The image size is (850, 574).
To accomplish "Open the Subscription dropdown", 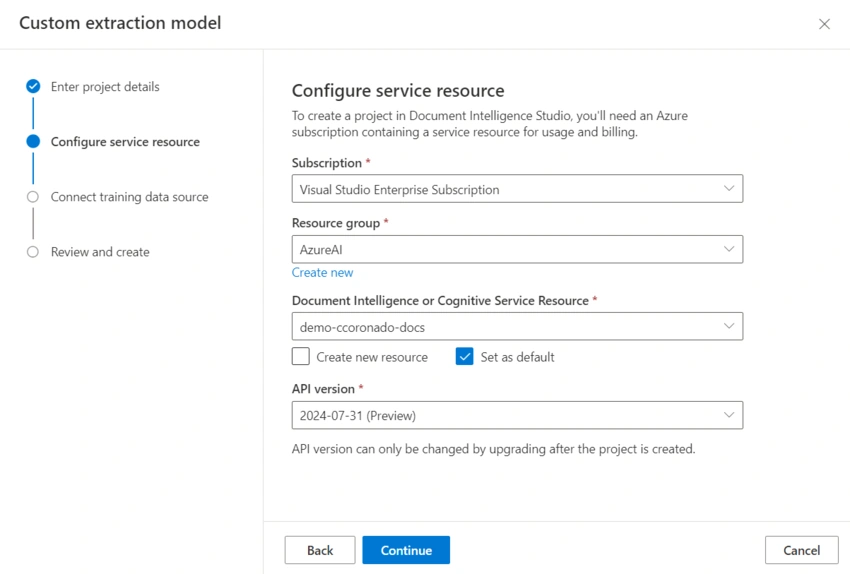I will [517, 189].
